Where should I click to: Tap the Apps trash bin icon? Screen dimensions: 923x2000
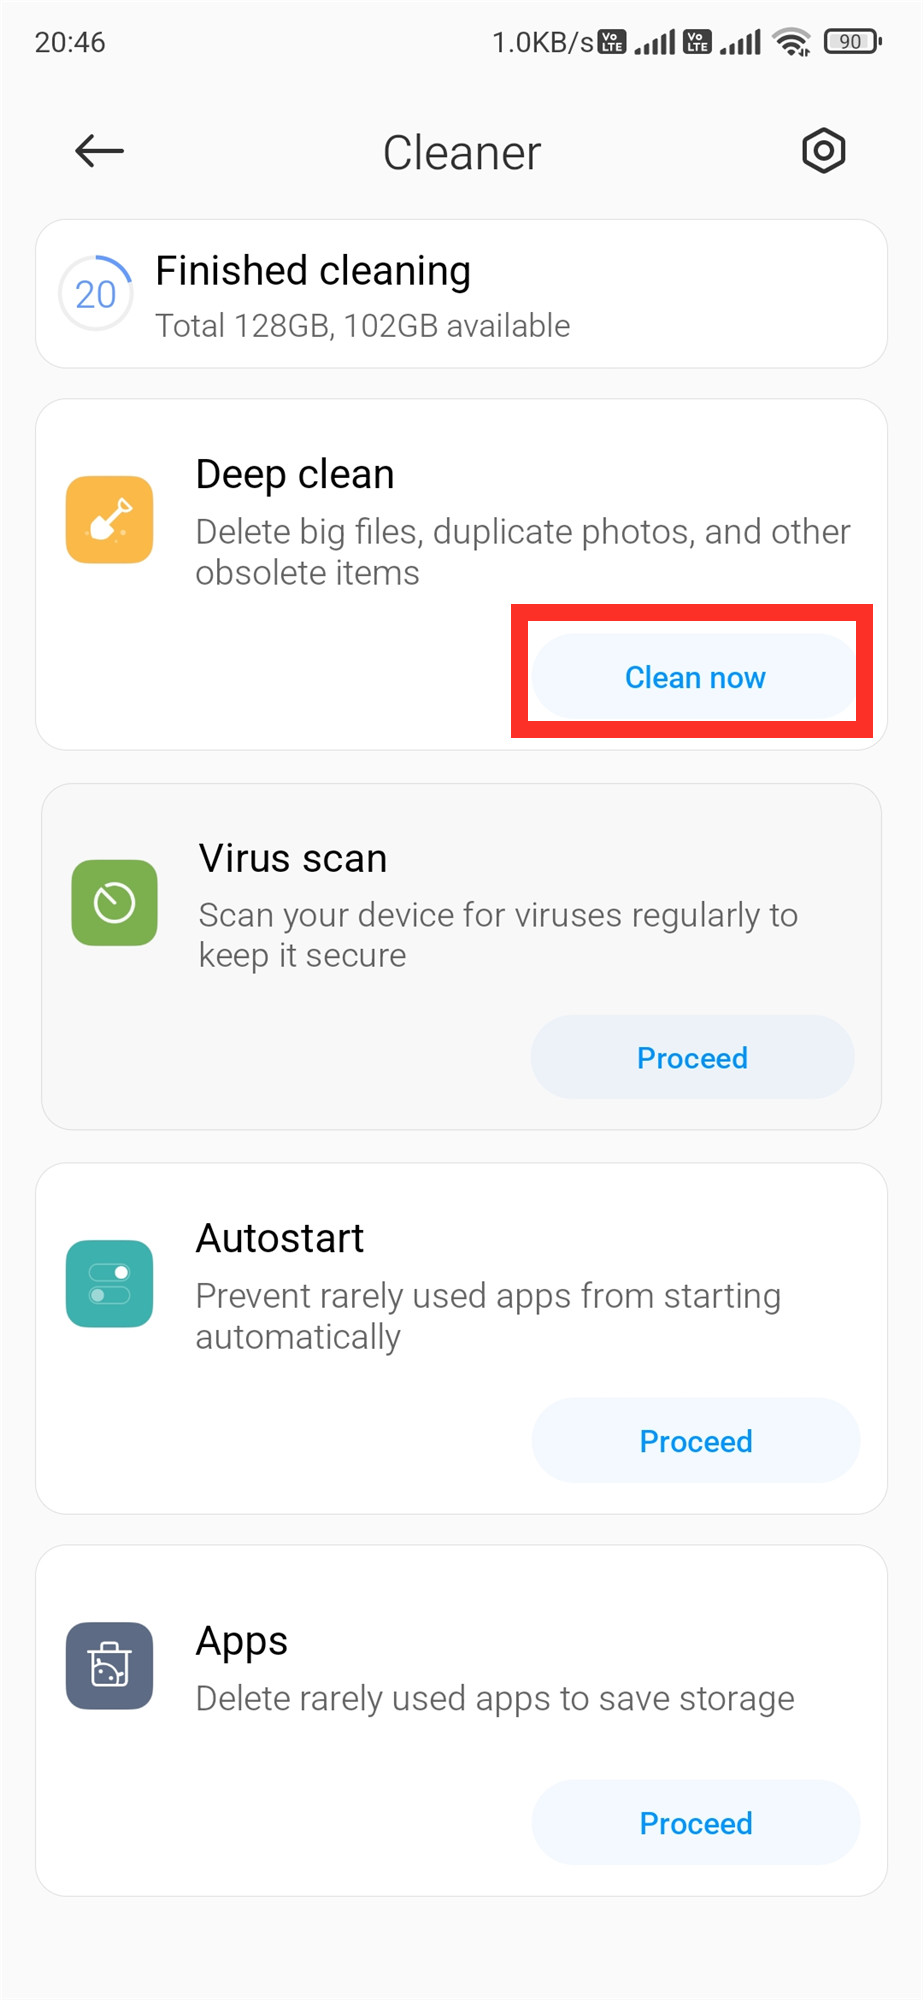coord(109,1666)
